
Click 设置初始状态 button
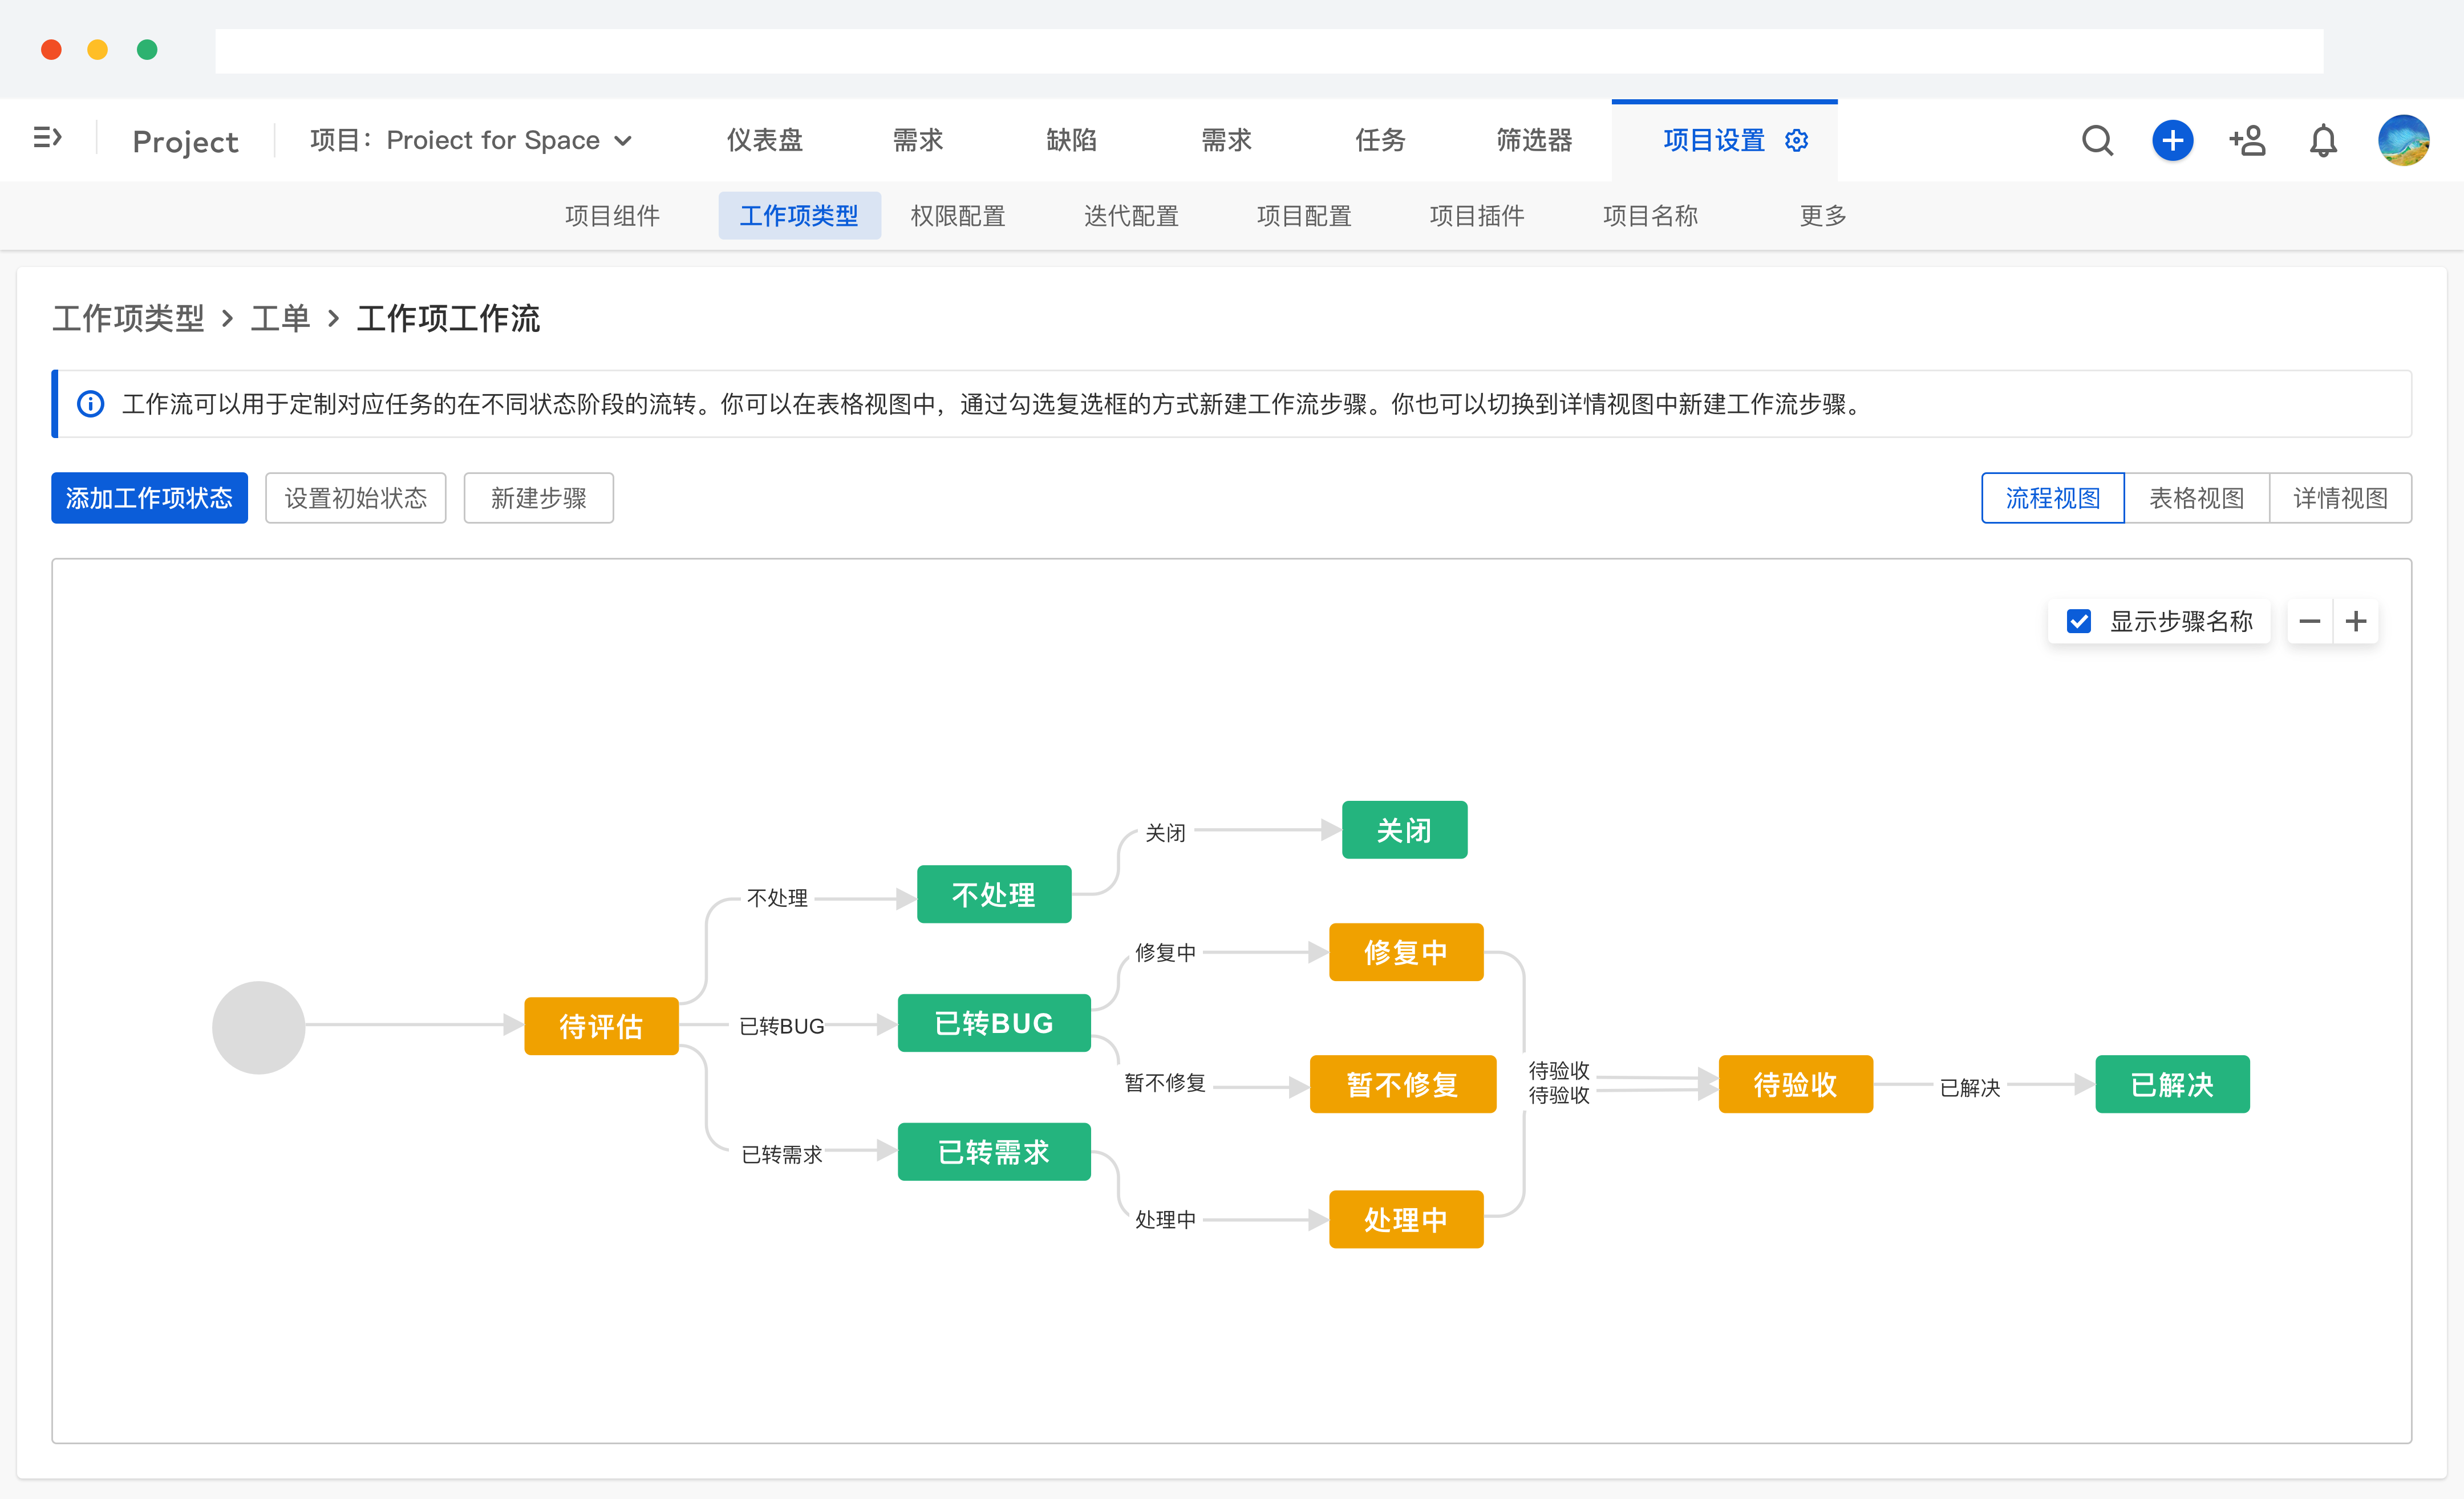(x=355, y=498)
